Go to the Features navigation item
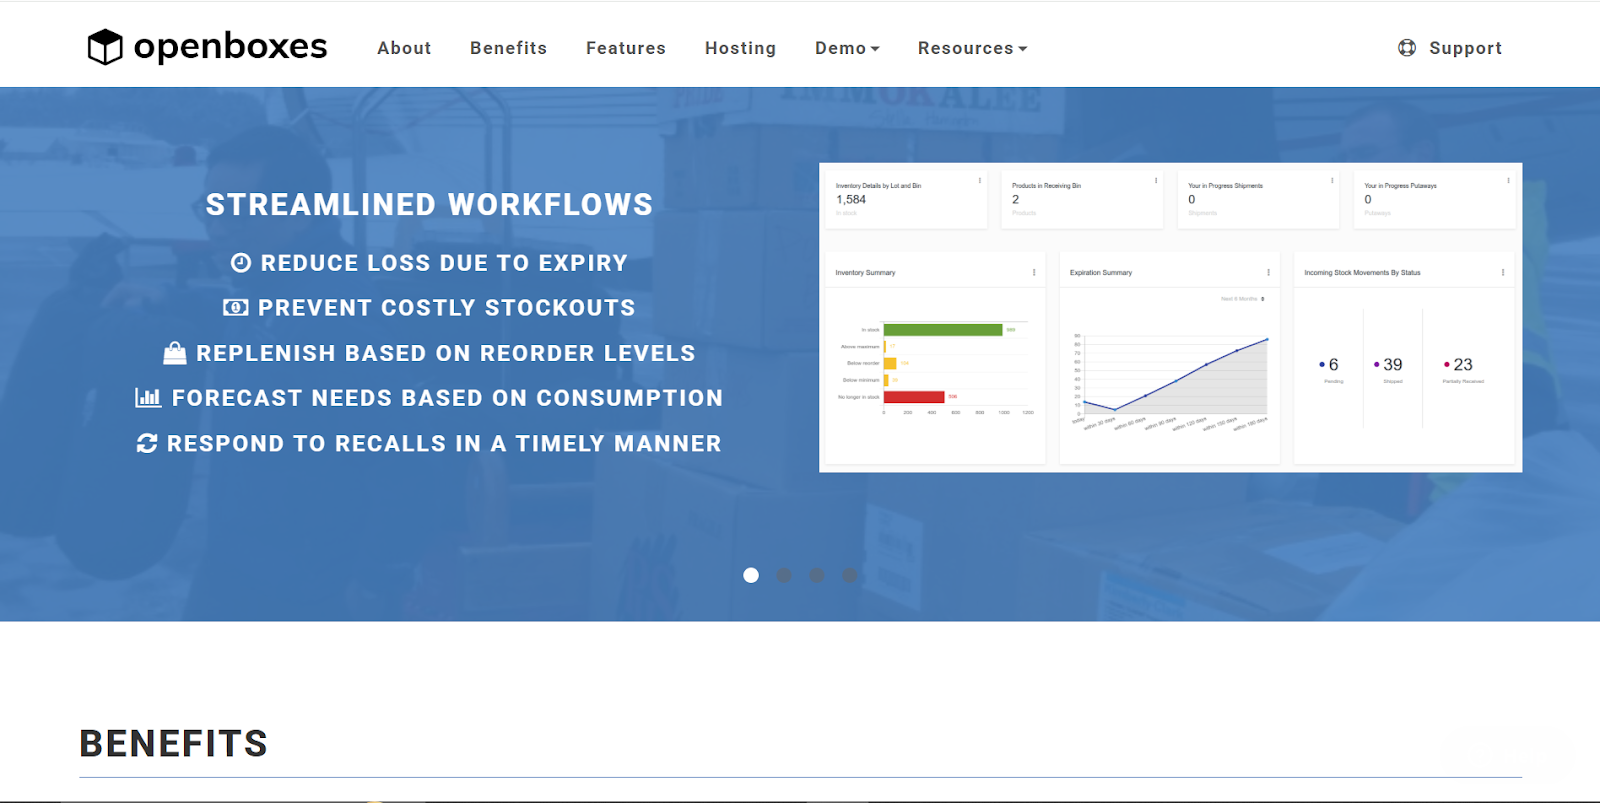Viewport: 1600px width, 803px height. [x=625, y=48]
